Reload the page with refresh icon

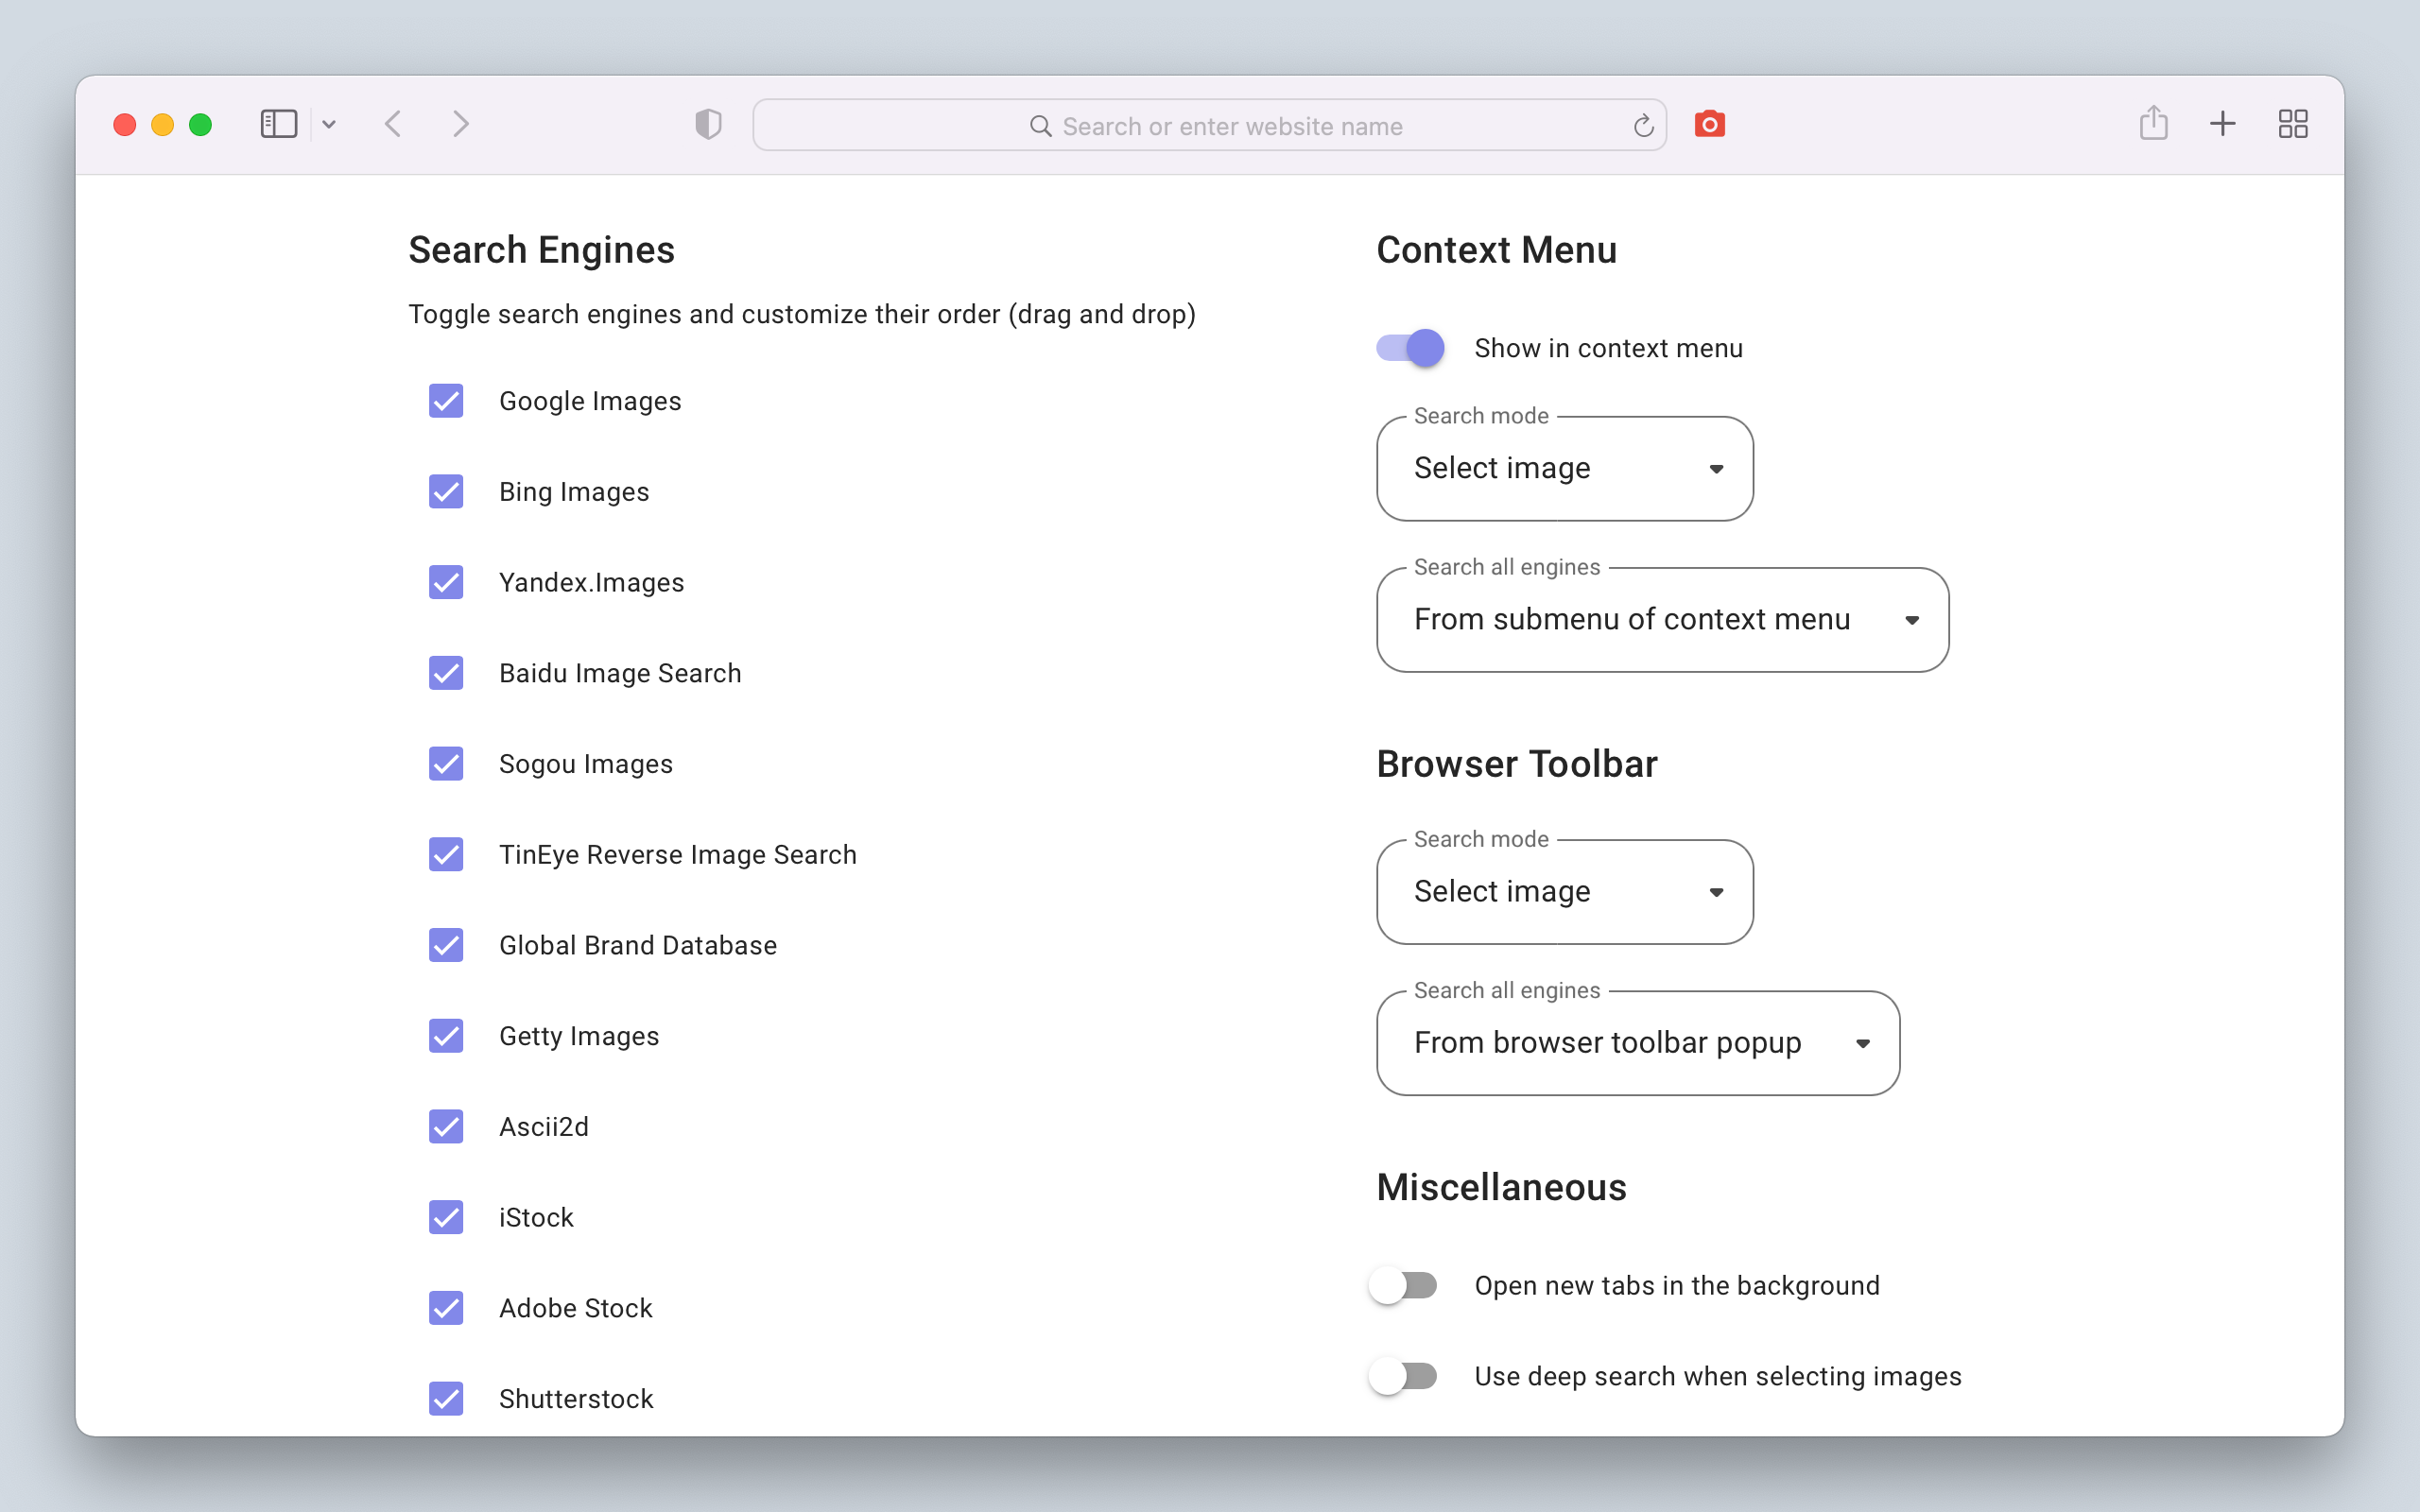[1643, 126]
